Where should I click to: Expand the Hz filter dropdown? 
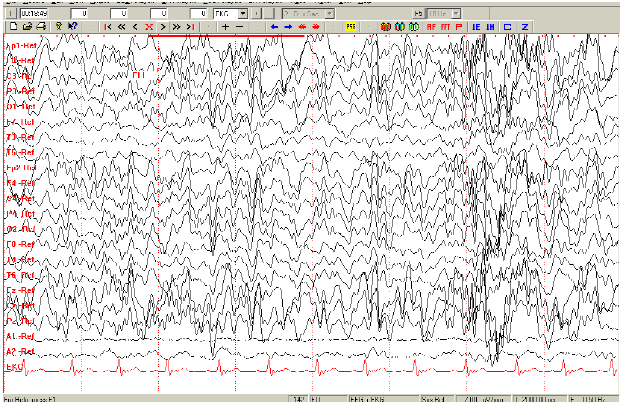456,14
